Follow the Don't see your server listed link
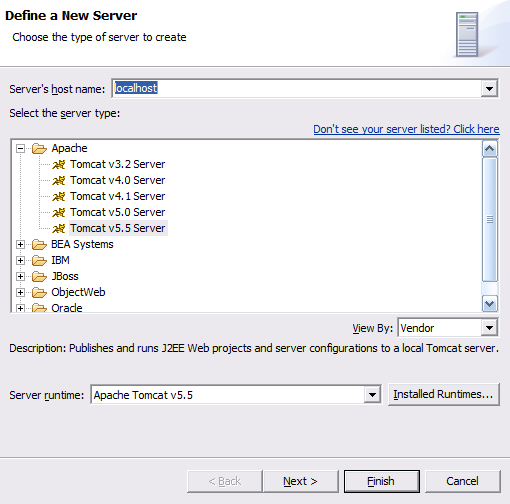 [x=406, y=129]
